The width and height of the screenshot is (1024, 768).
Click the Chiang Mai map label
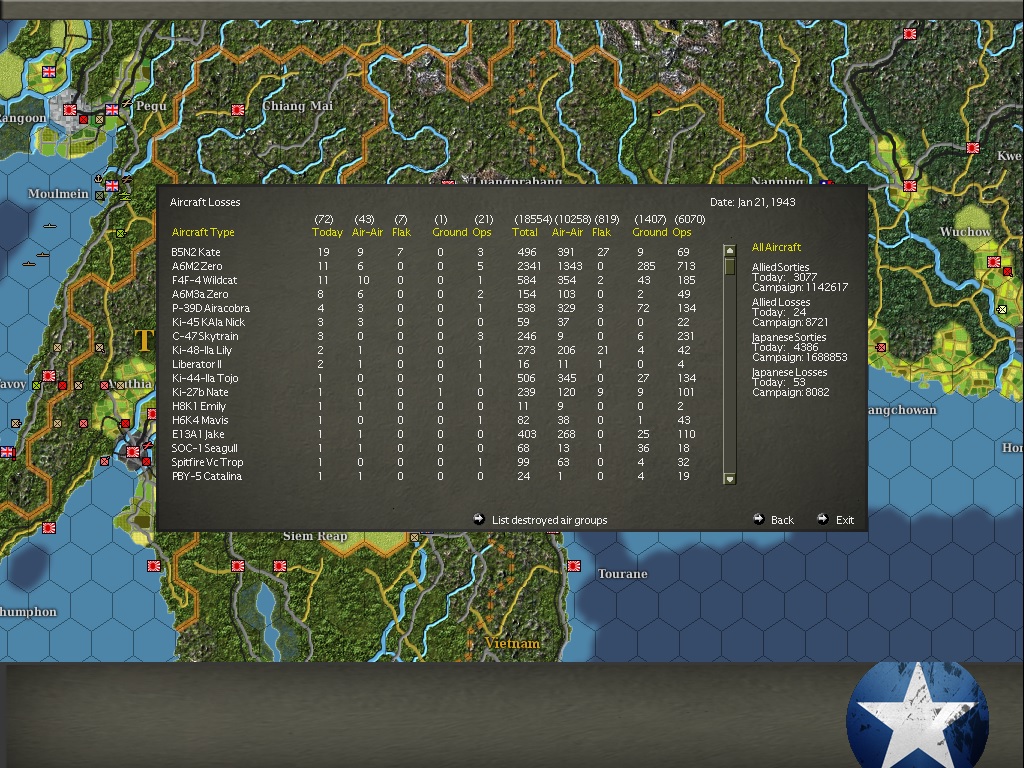coord(297,106)
